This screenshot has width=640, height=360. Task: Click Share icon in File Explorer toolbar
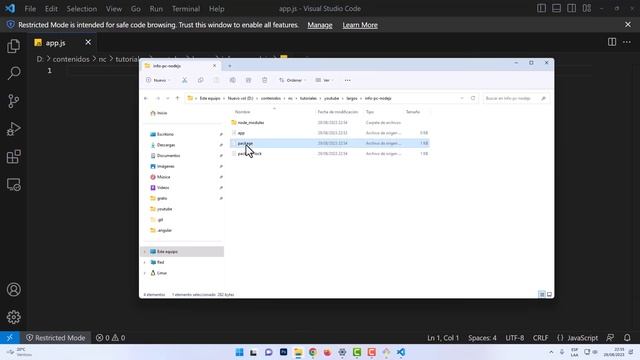point(248,80)
